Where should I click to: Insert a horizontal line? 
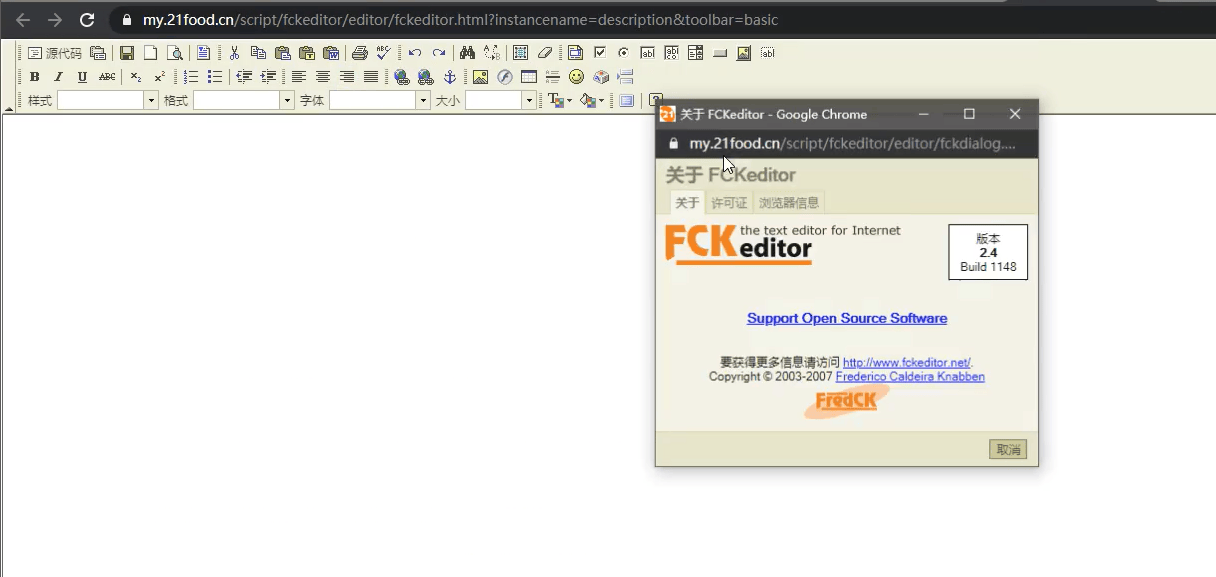pyautogui.click(x=553, y=77)
